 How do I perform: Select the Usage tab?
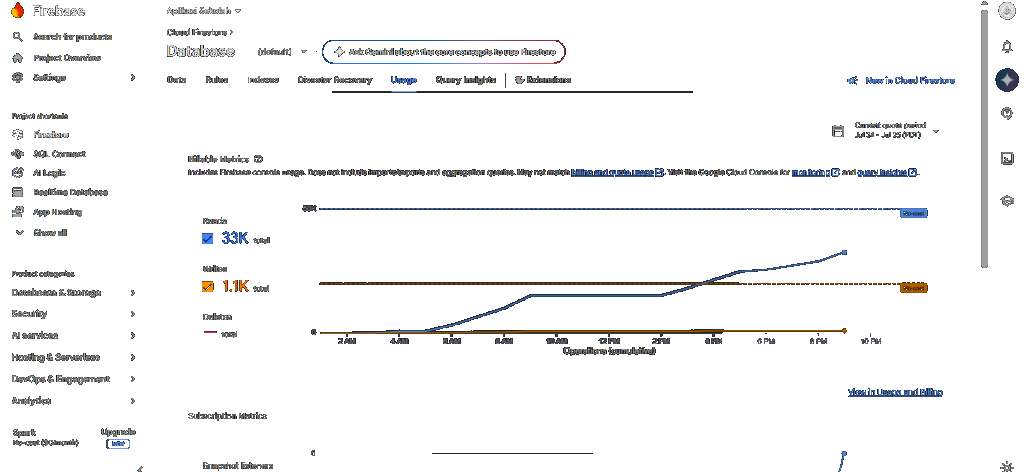404,80
